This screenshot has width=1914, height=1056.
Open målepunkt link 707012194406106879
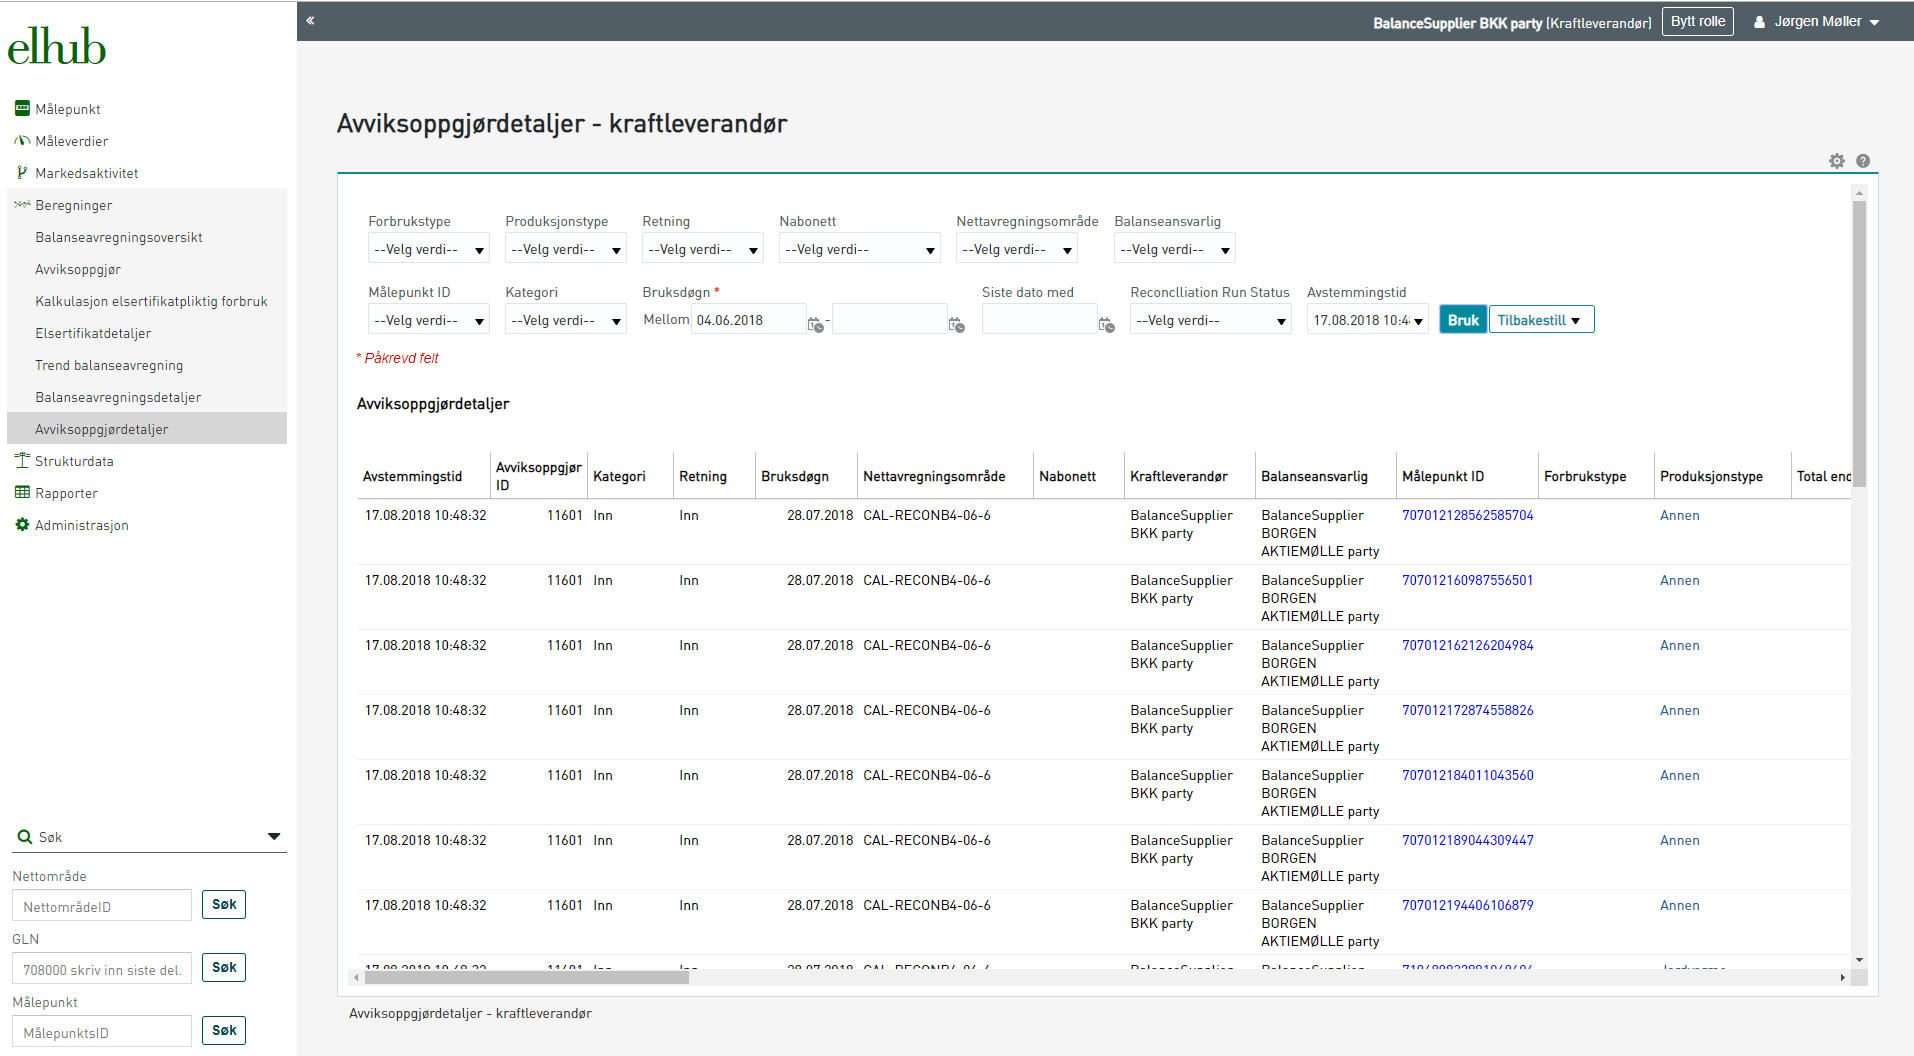1467,906
